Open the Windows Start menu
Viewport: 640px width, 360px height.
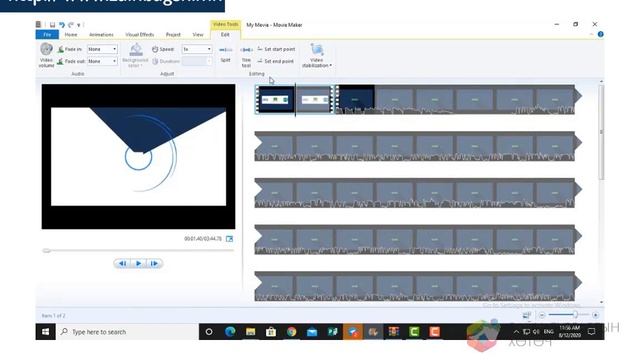coord(46,332)
